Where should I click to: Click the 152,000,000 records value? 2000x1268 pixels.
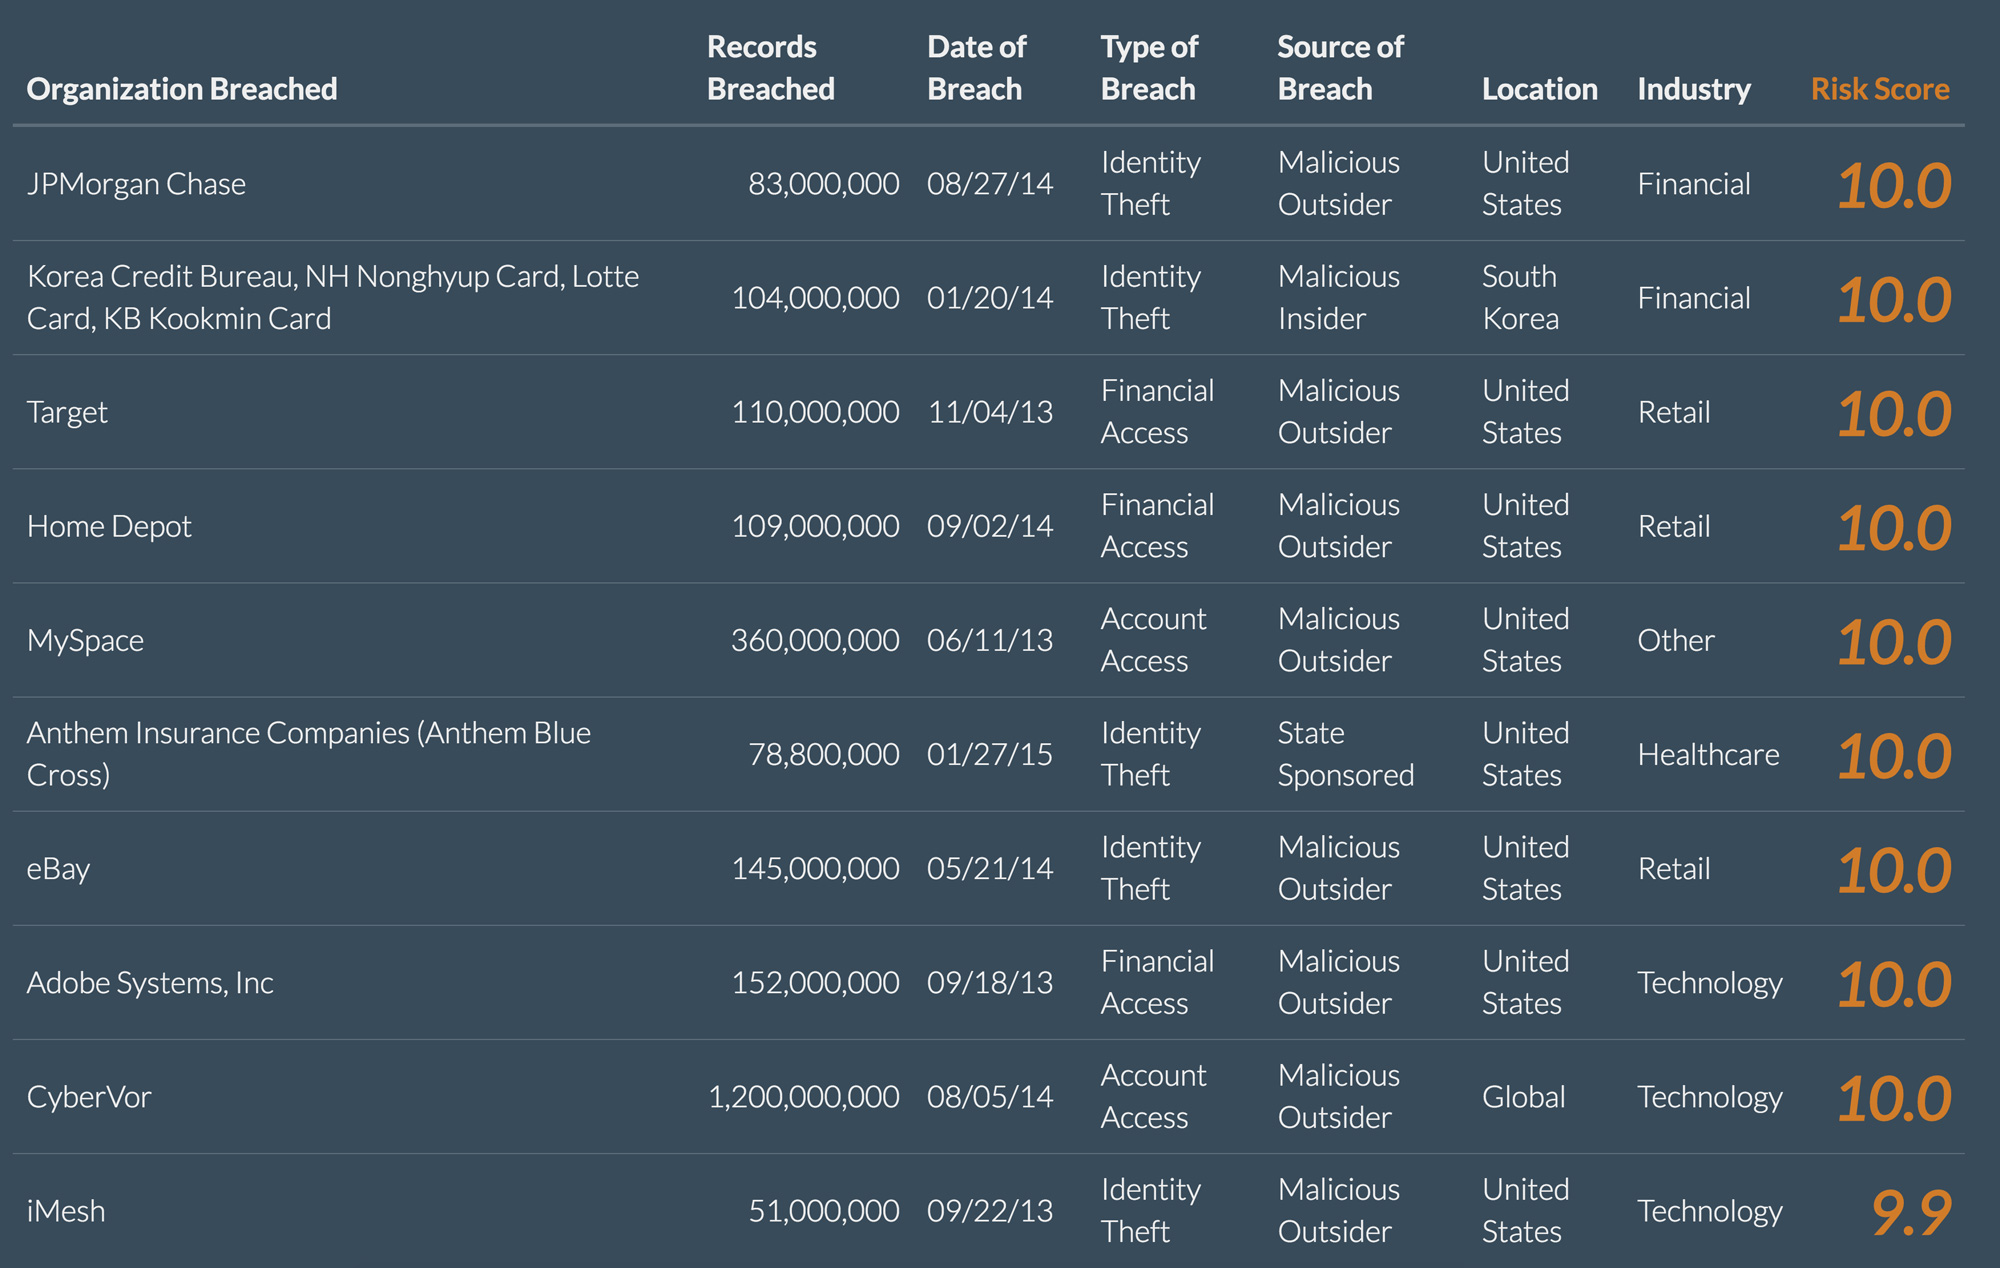(x=815, y=983)
